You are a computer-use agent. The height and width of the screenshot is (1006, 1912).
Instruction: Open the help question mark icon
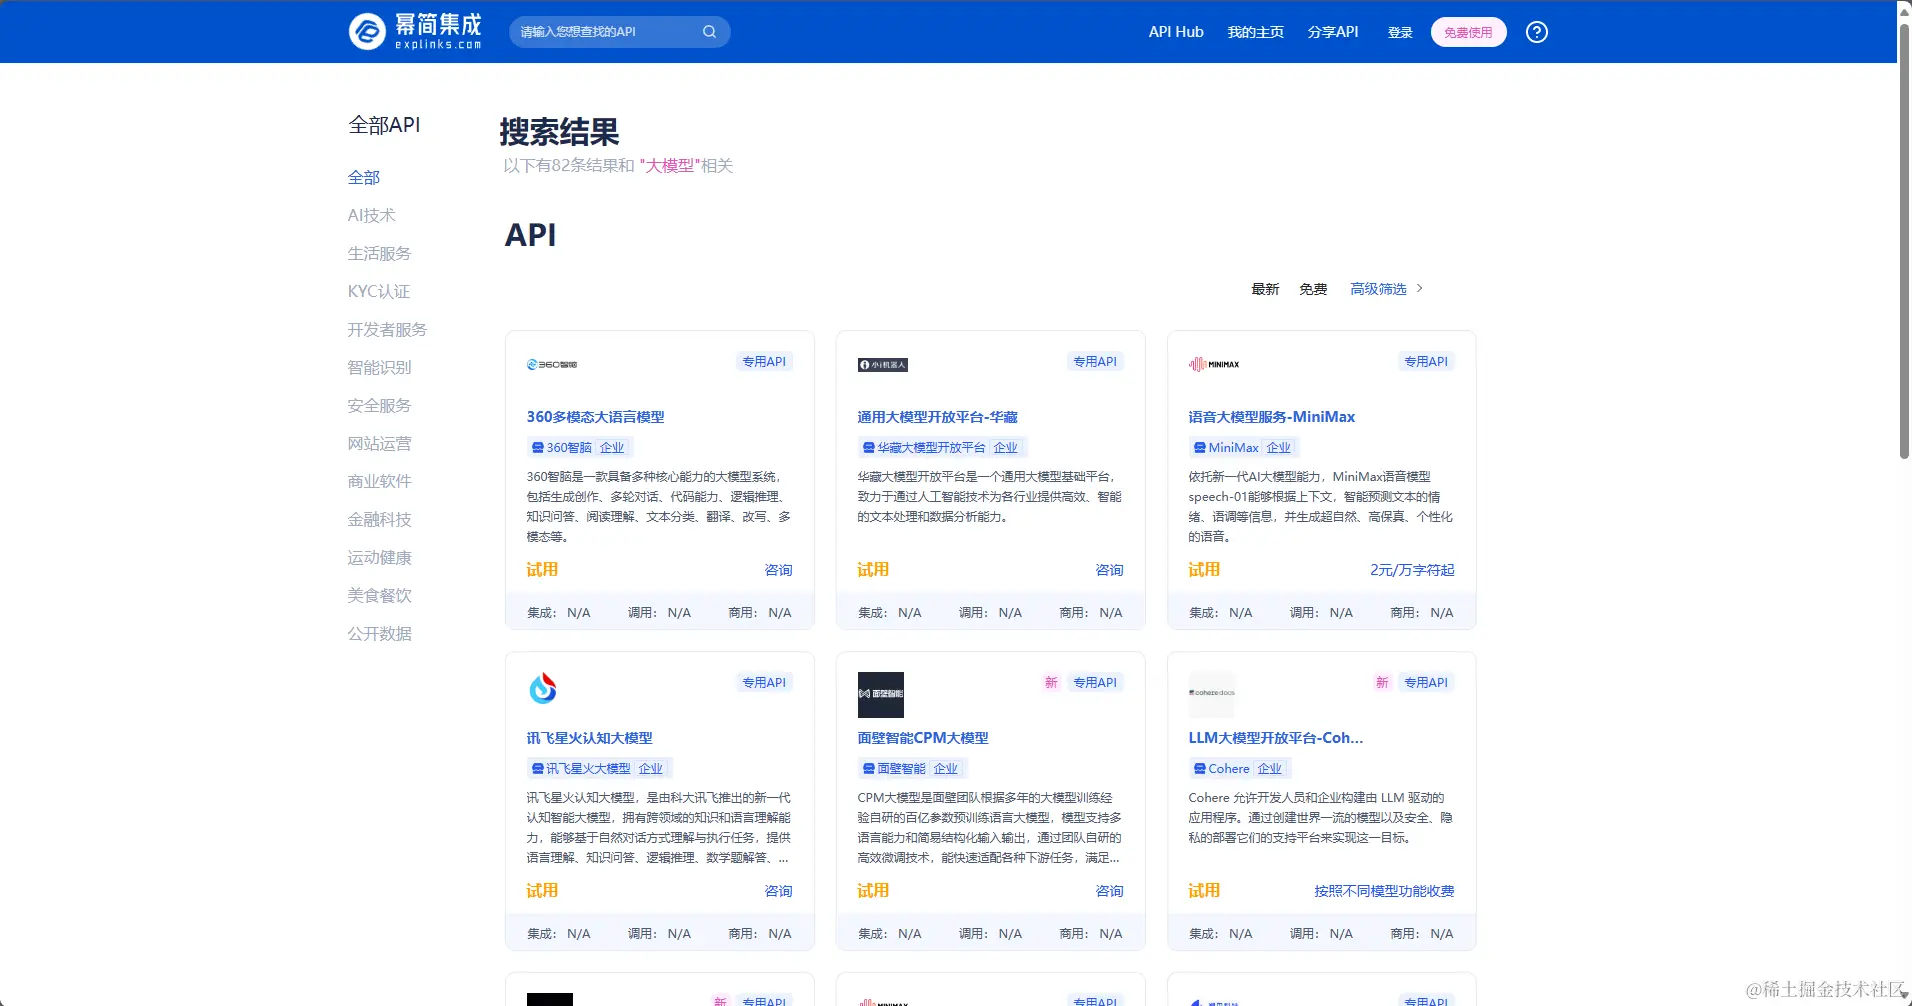(1537, 32)
